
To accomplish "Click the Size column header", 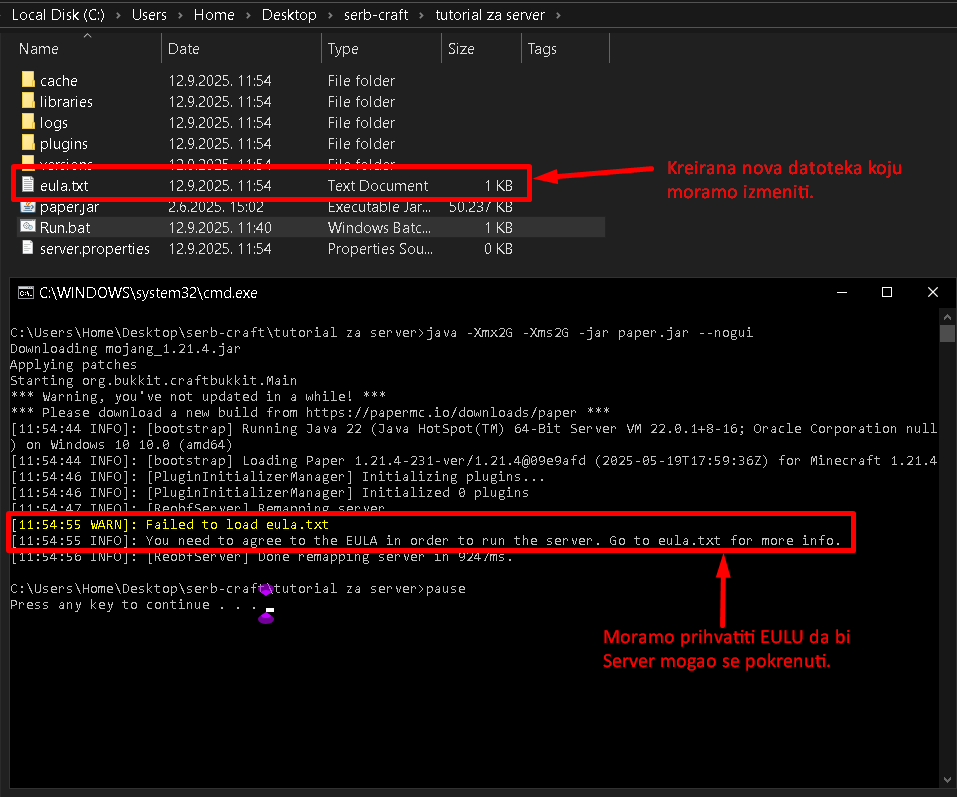I will (x=461, y=49).
